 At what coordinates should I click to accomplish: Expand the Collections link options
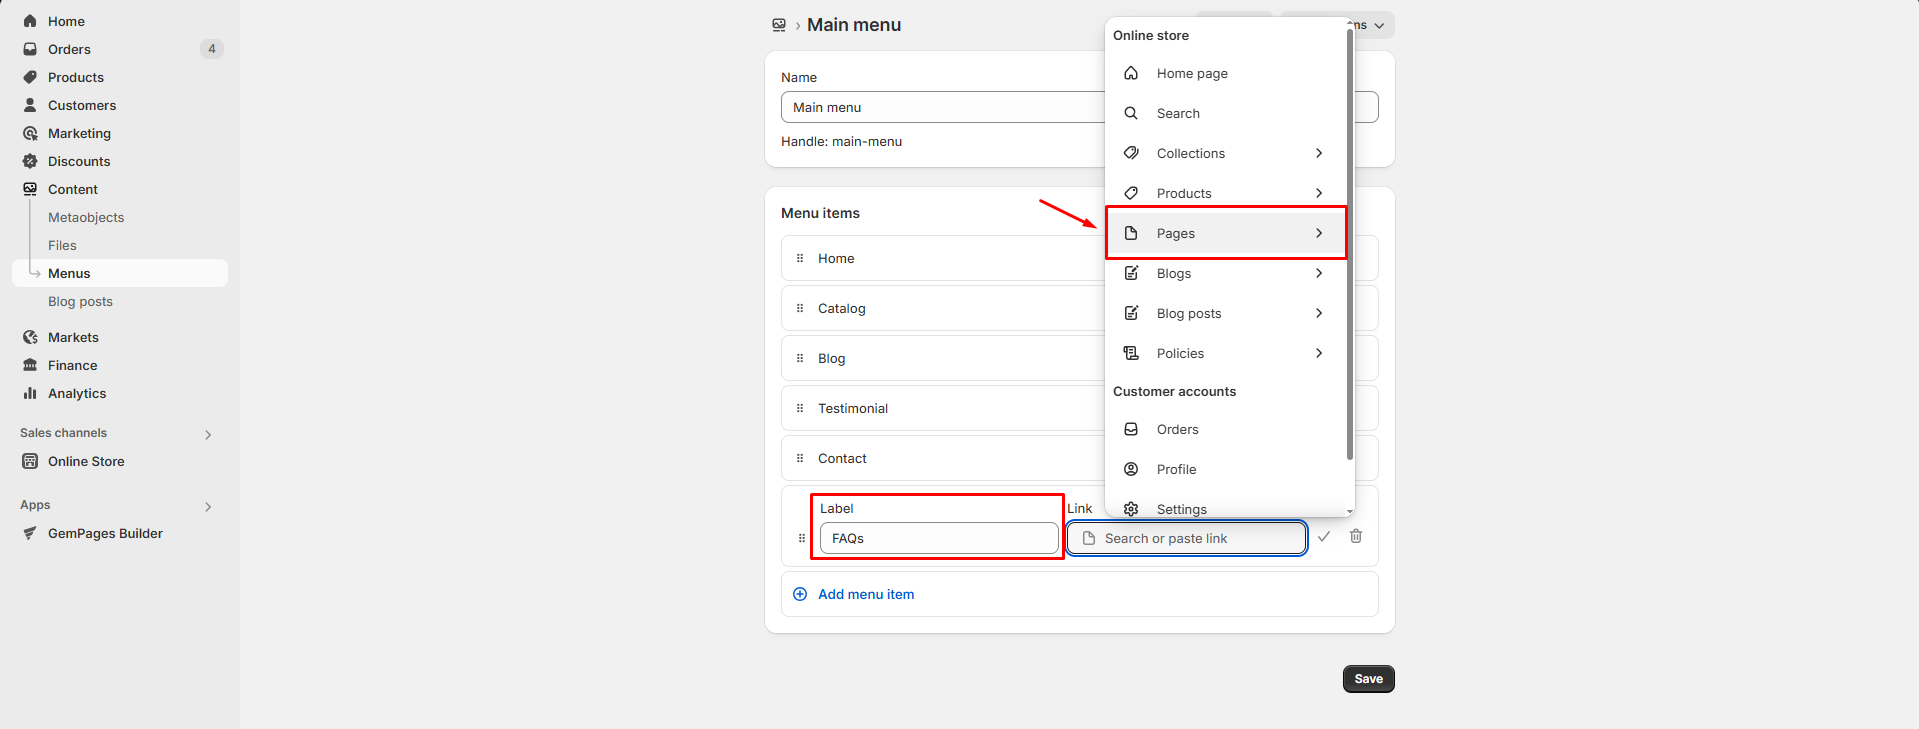[x=1319, y=154]
